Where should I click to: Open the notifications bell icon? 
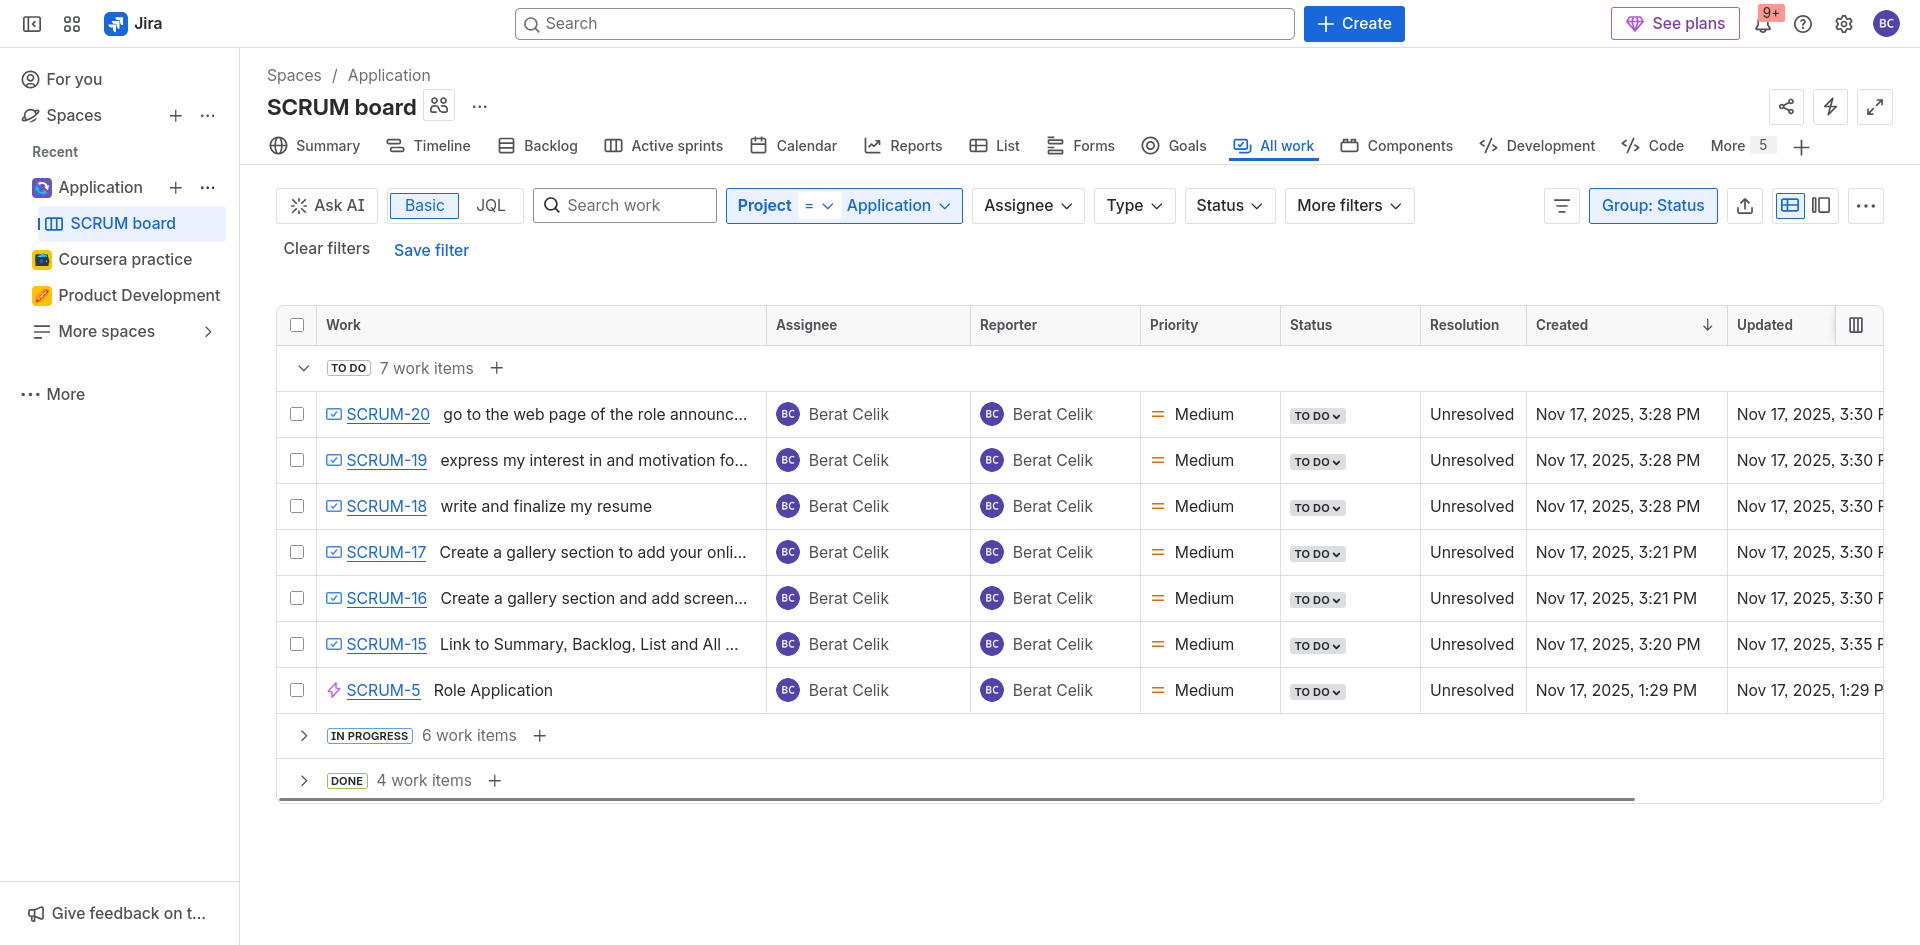[x=1762, y=25]
